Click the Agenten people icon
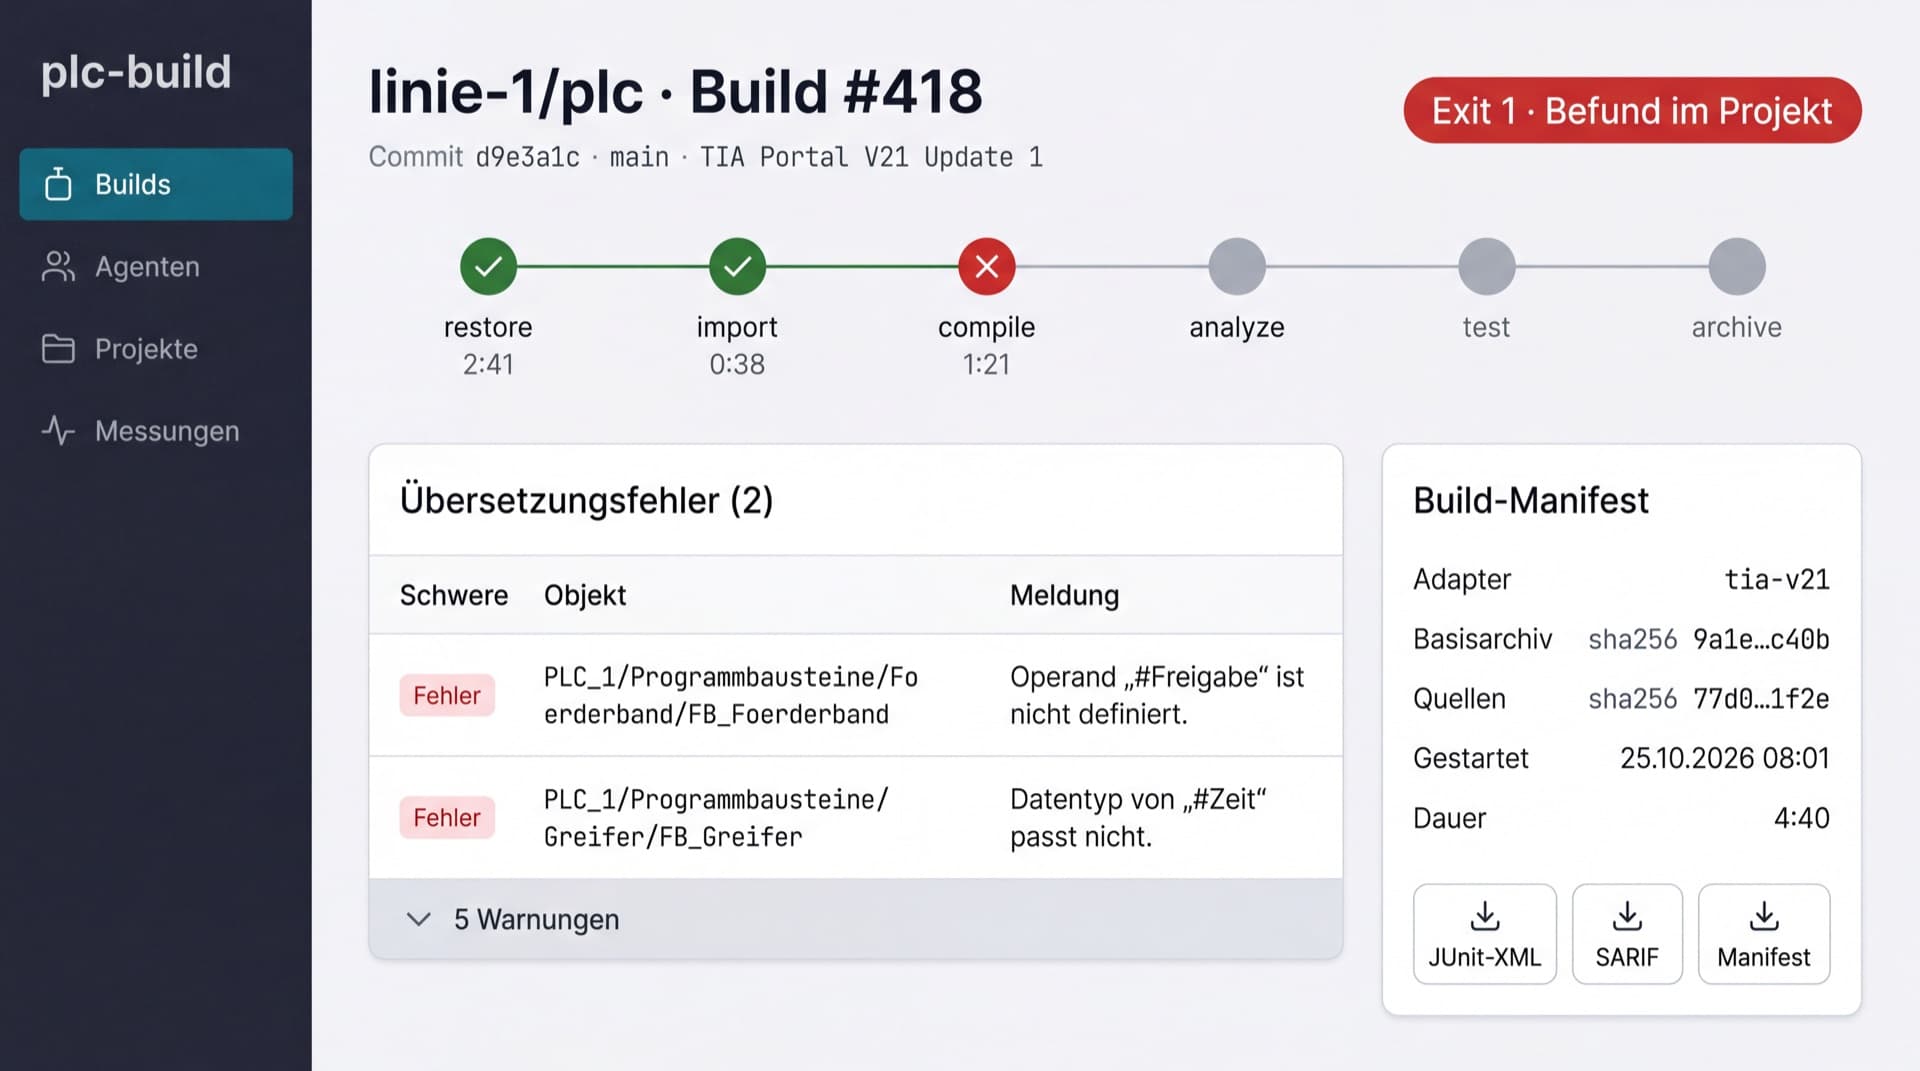The image size is (1920, 1071). tap(58, 266)
